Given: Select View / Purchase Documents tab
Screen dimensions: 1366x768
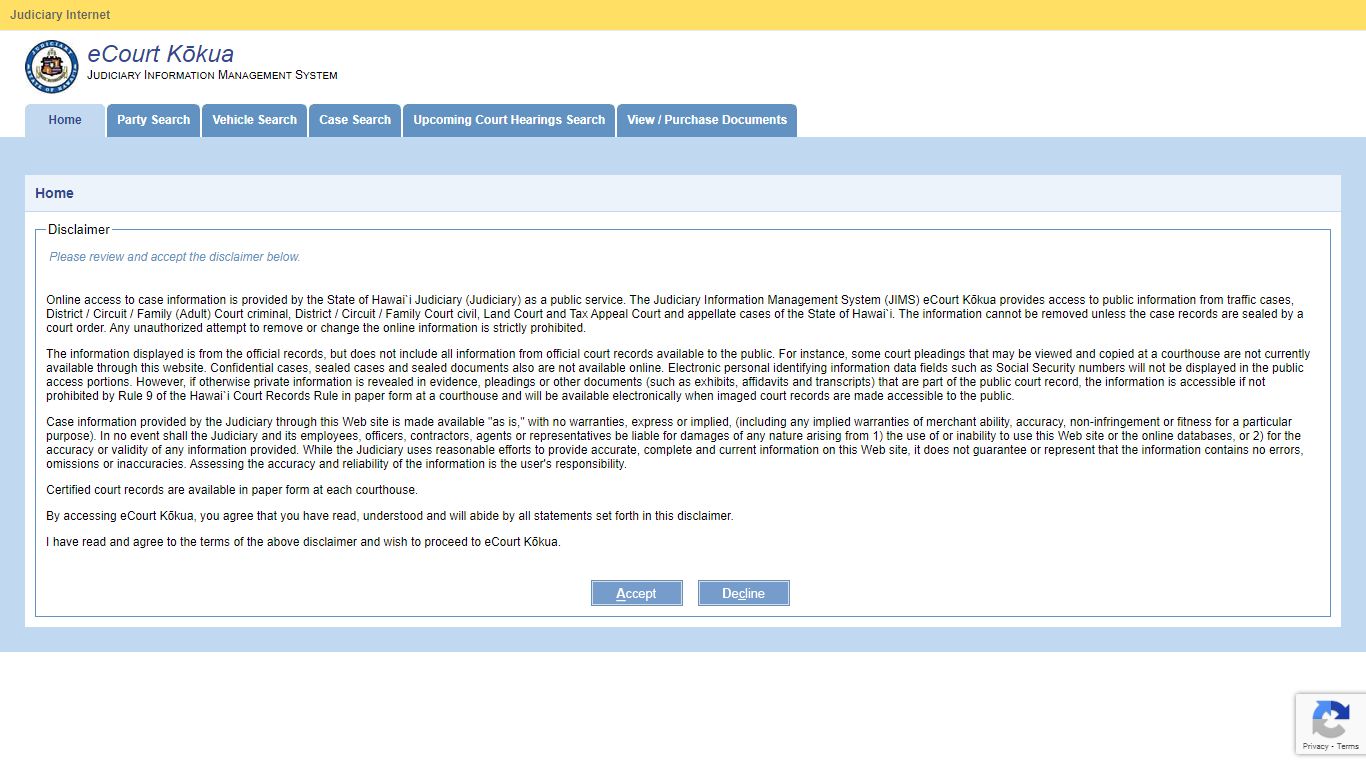Looking at the screenshot, I should click(x=707, y=120).
